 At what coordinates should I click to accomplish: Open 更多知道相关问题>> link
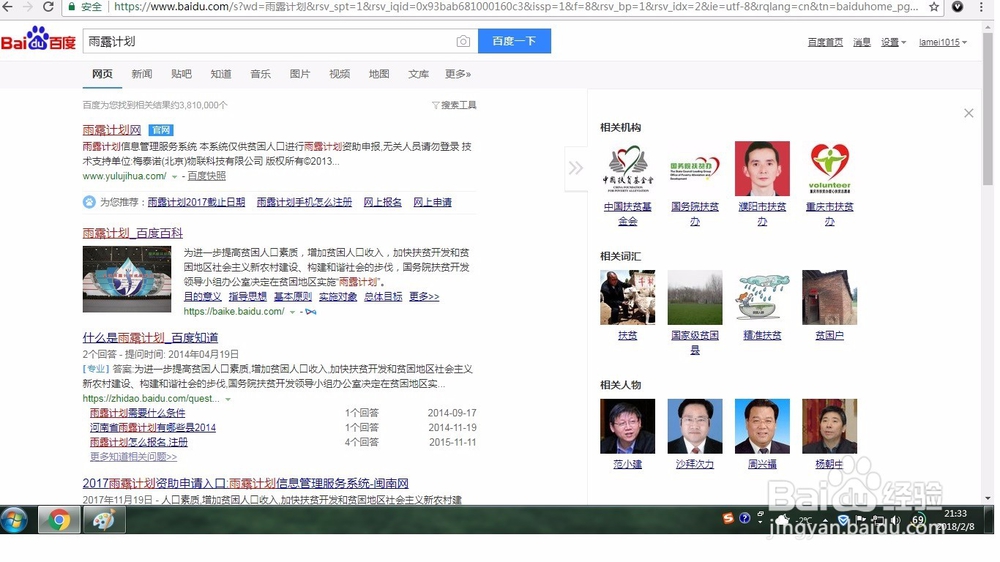133,457
